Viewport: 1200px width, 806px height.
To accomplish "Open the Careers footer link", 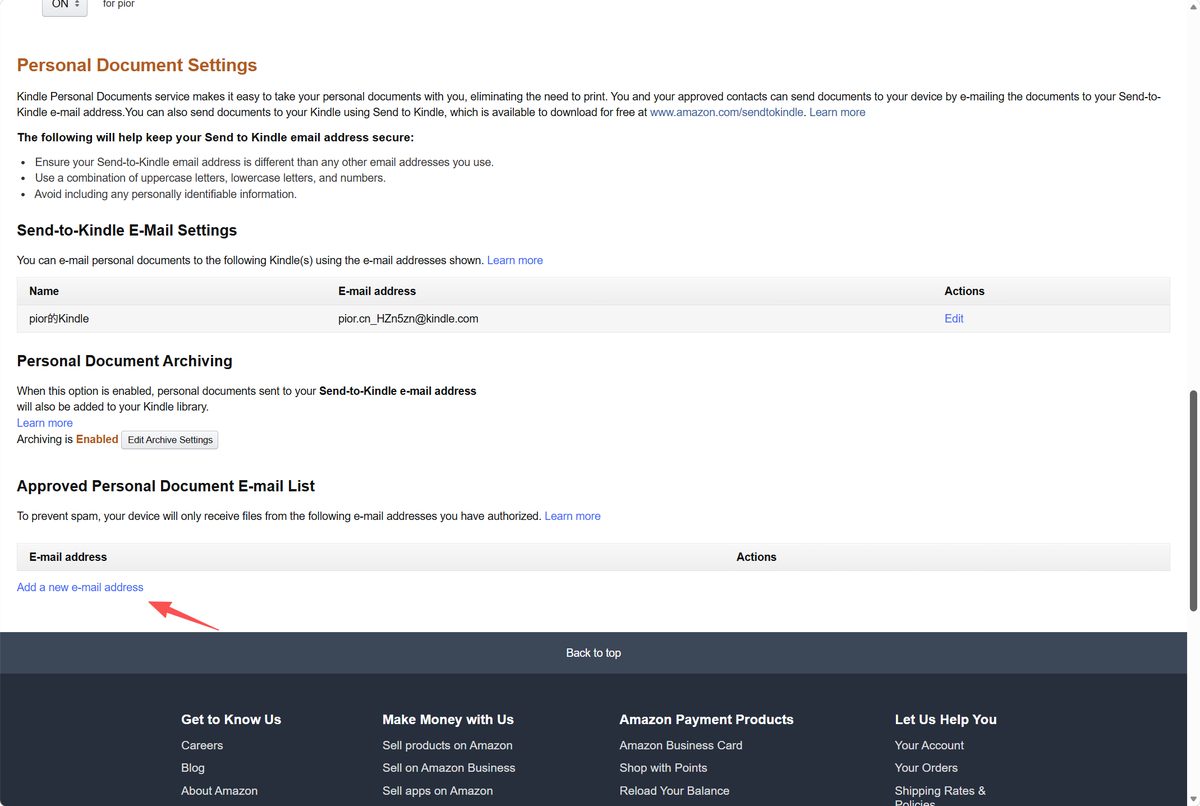I will click(x=202, y=745).
